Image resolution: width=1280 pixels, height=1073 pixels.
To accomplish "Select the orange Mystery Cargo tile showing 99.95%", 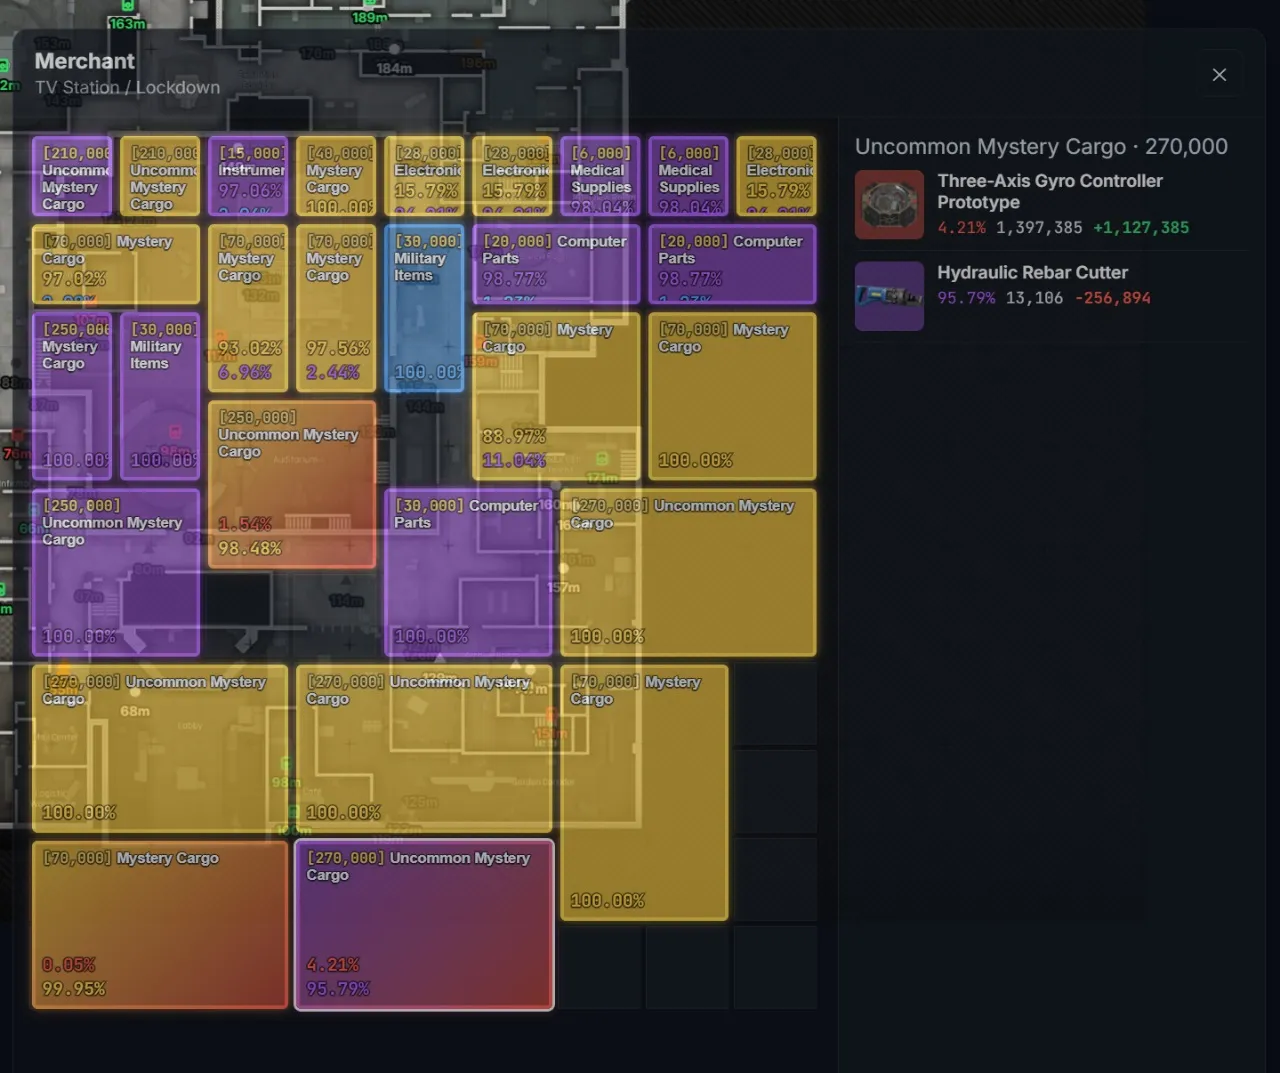I will pos(160,924).
